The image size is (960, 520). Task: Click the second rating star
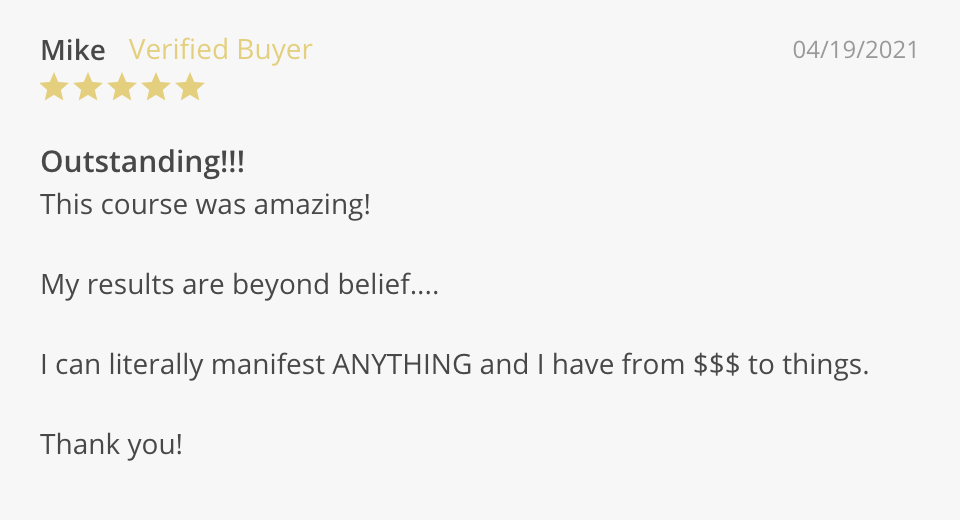(88, 88)
